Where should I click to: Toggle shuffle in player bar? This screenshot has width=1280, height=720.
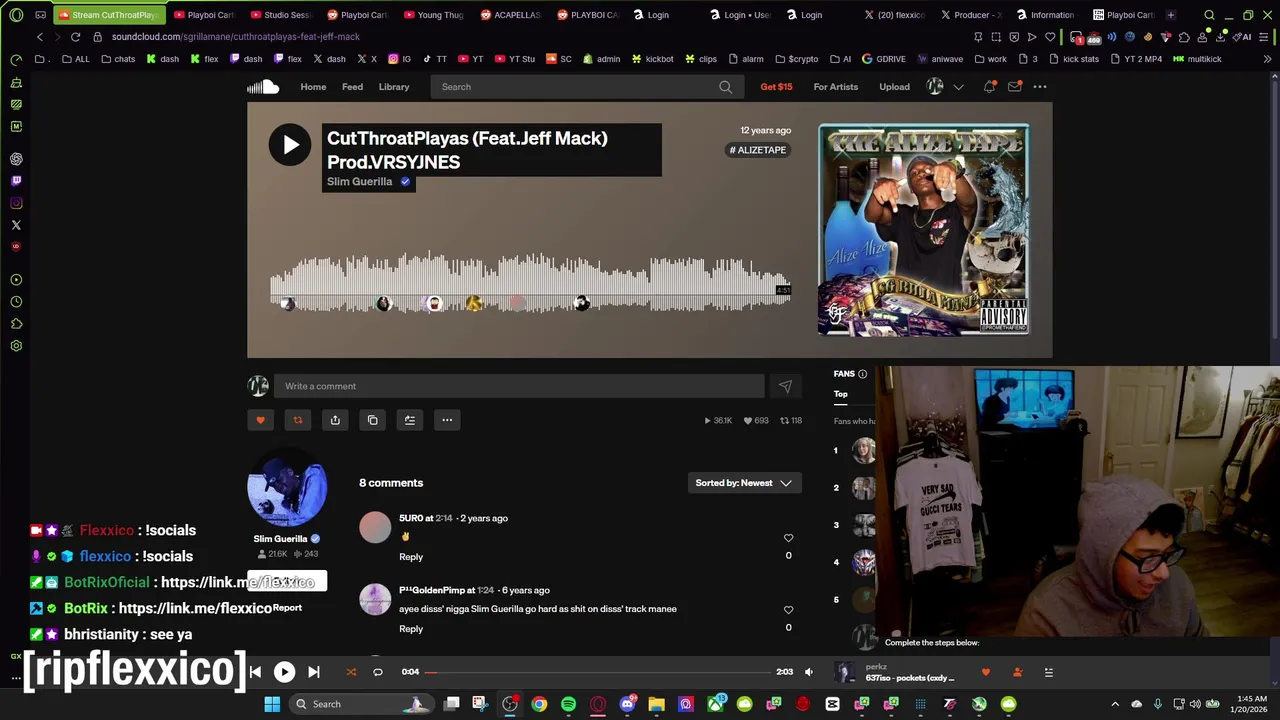[x=351, y=672]
